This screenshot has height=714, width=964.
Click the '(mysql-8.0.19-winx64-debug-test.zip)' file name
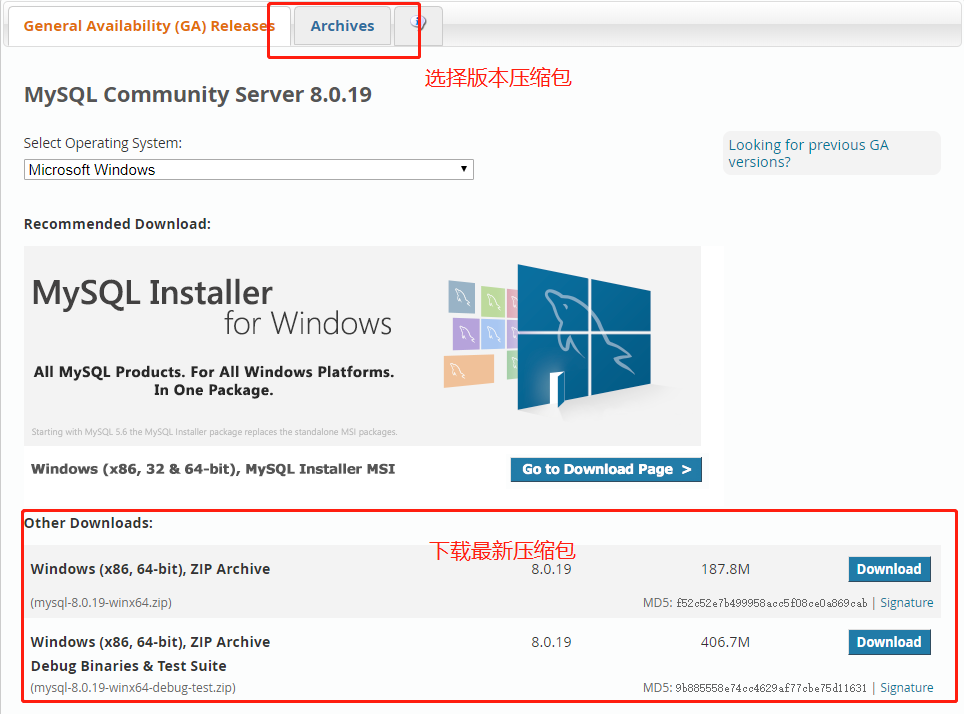pos(133,688)
